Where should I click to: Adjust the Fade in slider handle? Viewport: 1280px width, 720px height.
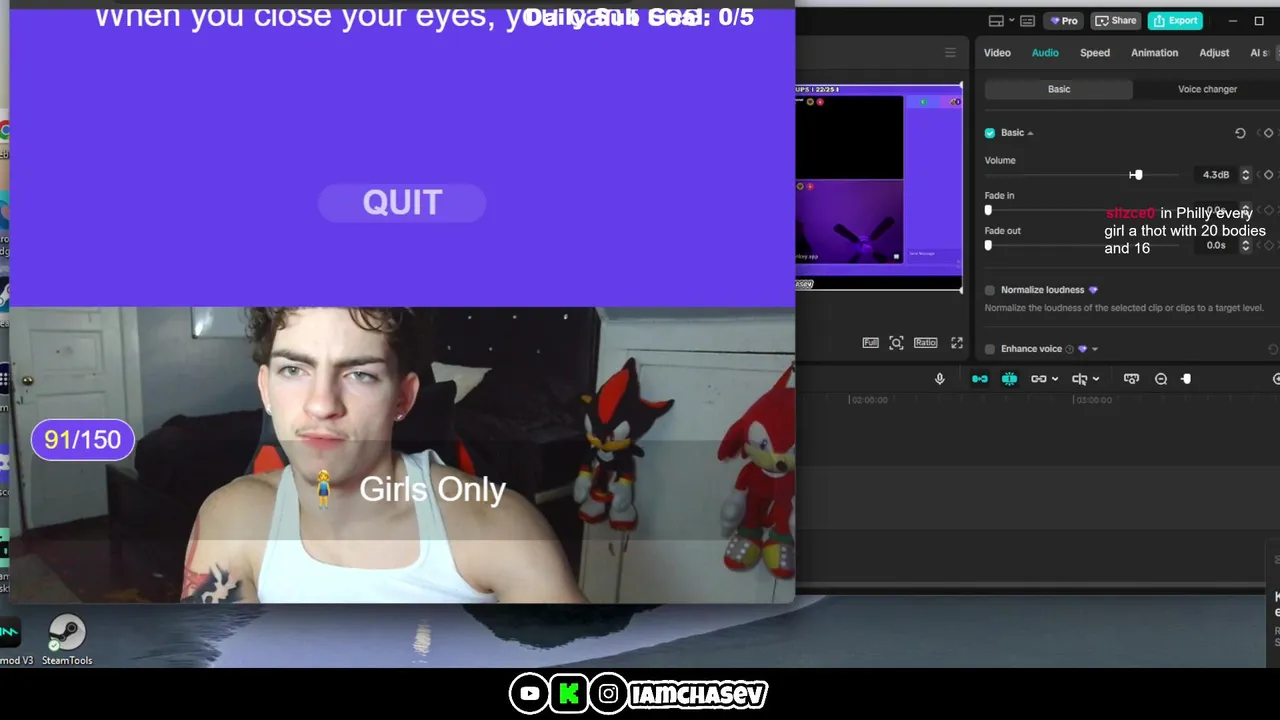click(x=988, y=210)
